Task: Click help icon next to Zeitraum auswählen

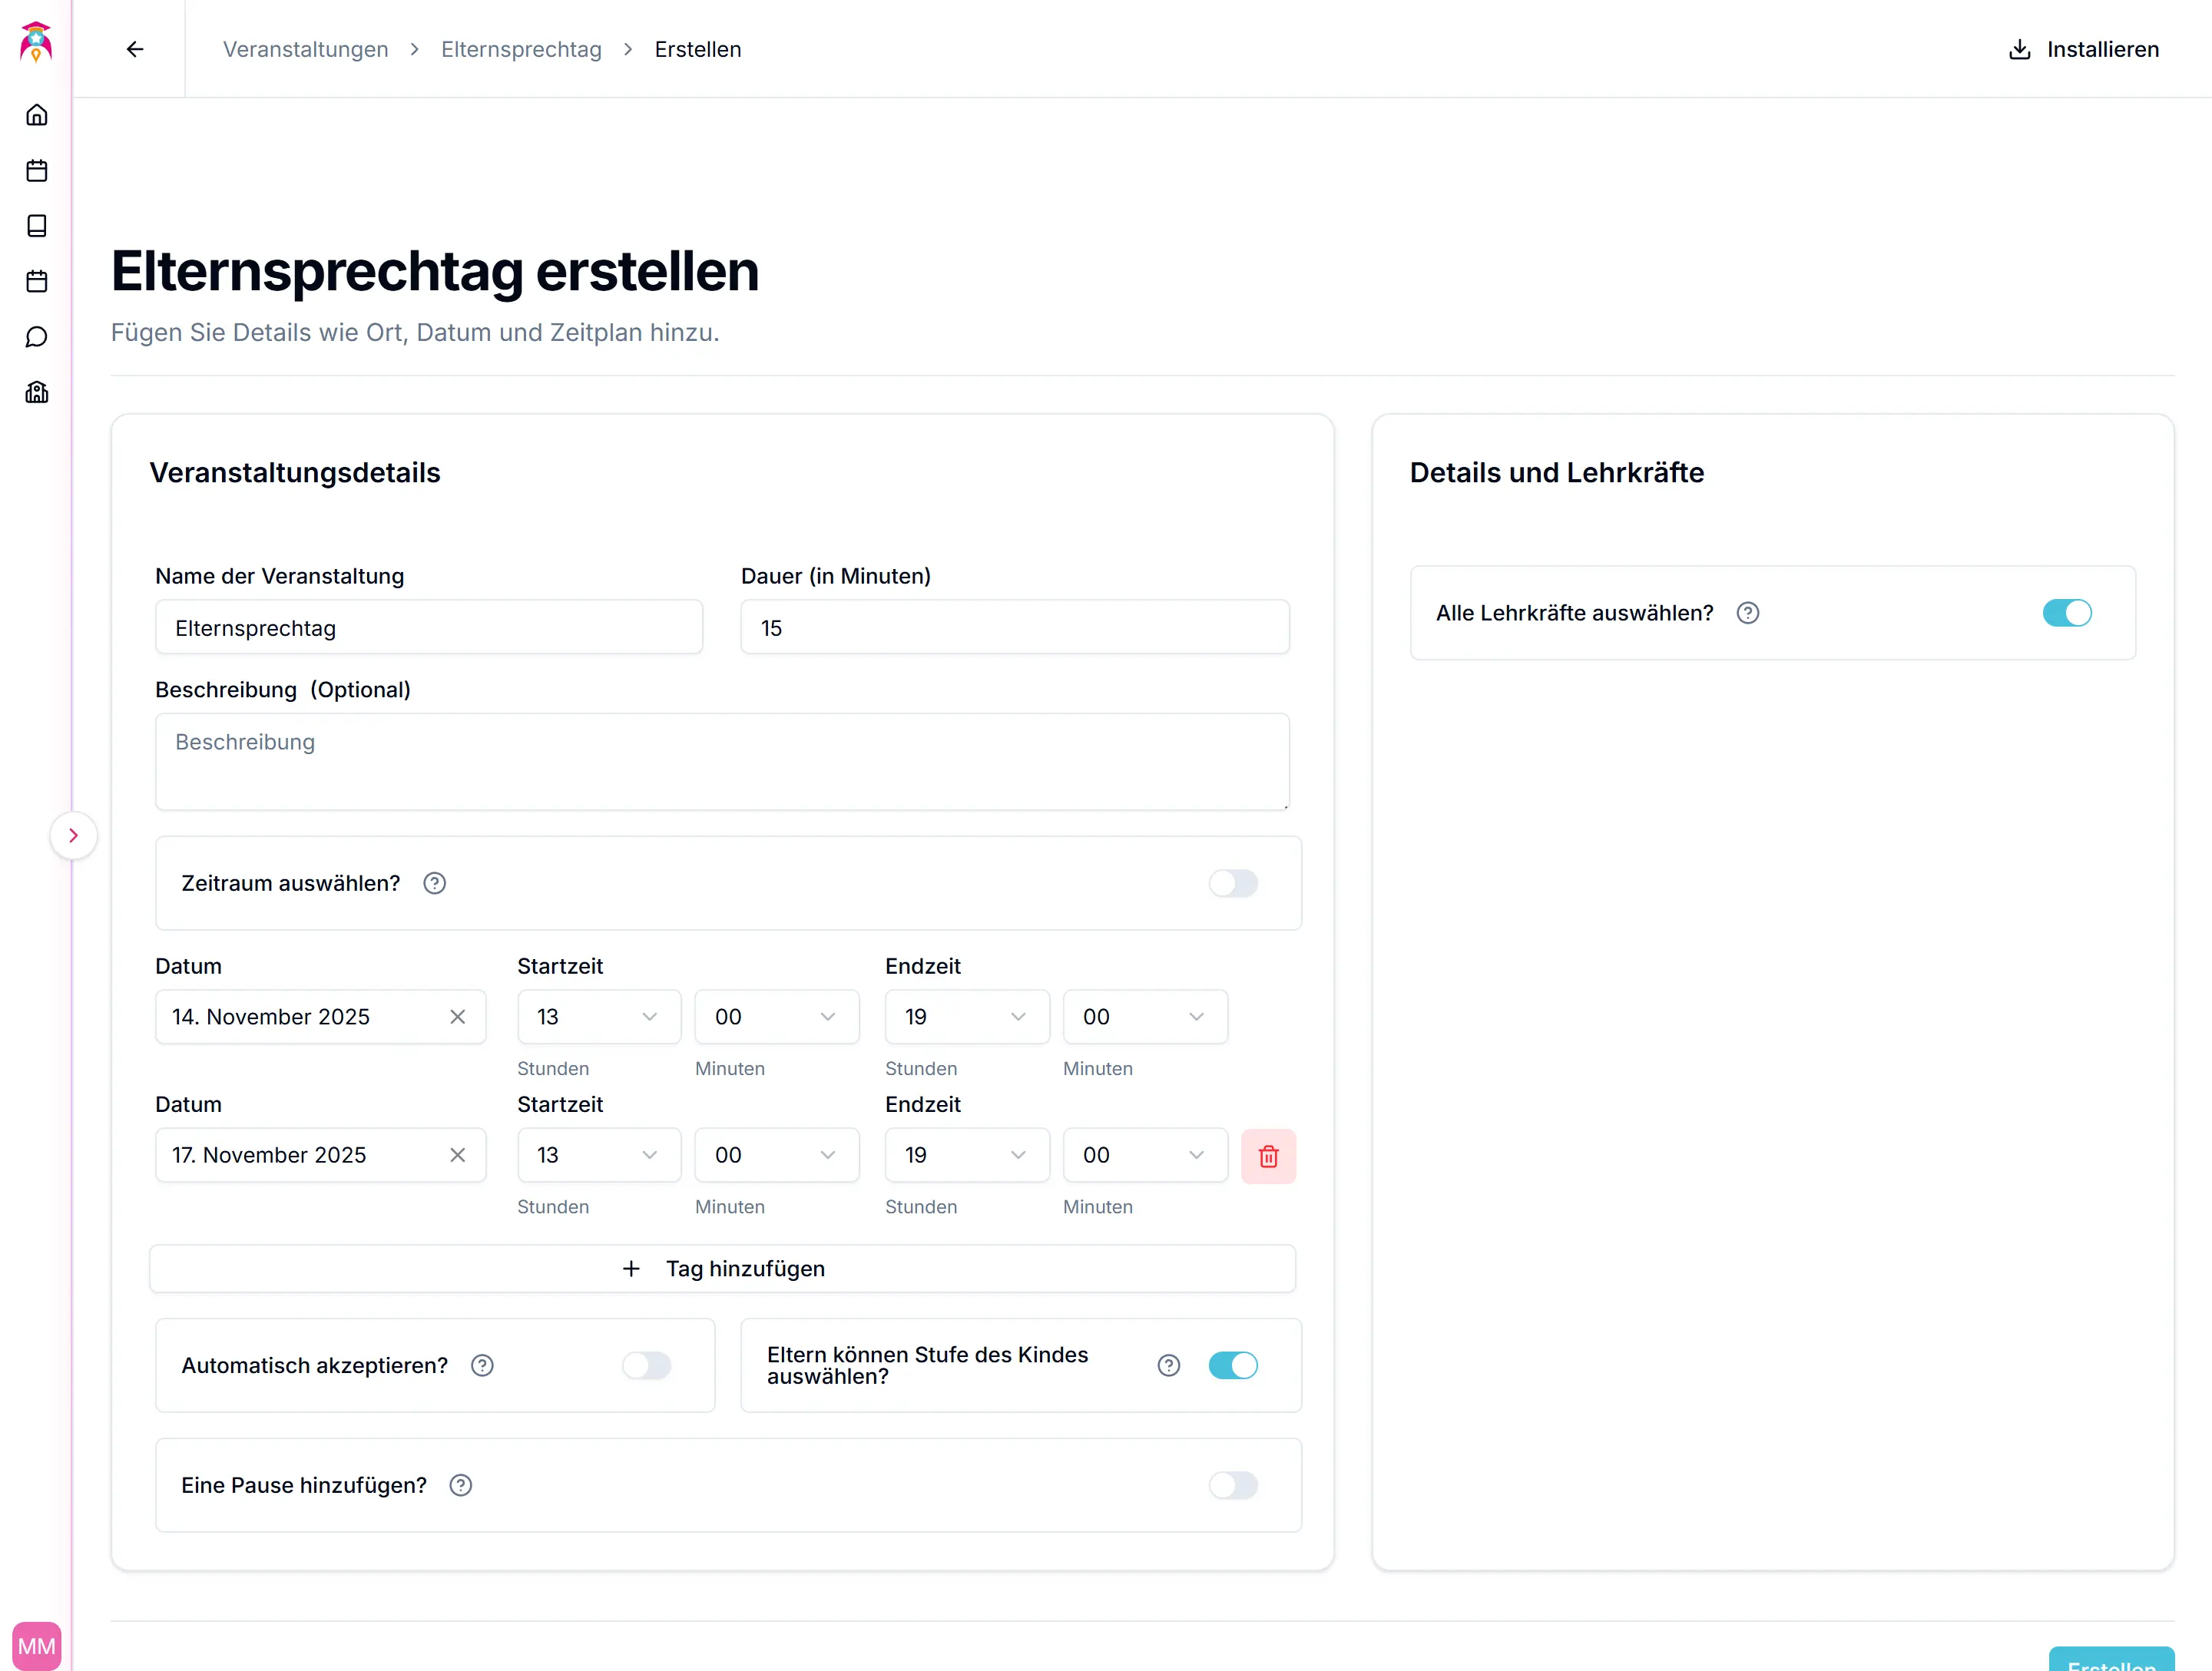Action: [x=434, y=883]
